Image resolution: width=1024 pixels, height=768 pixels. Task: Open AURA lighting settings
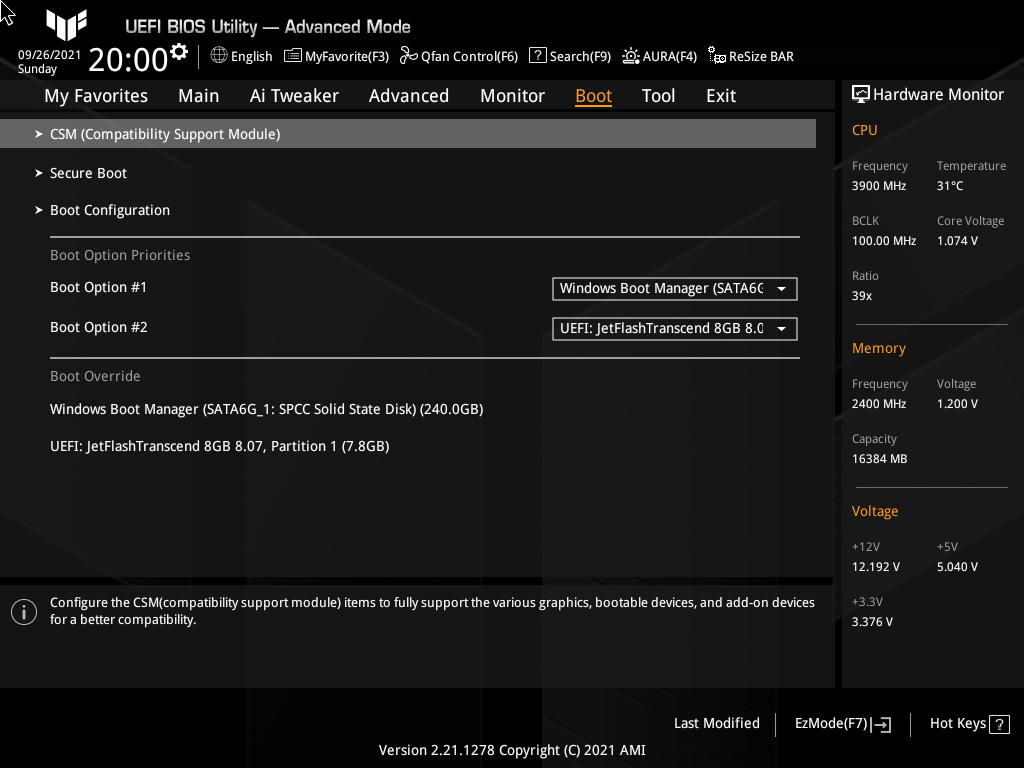pyautogui.click(x=659, y=56)
